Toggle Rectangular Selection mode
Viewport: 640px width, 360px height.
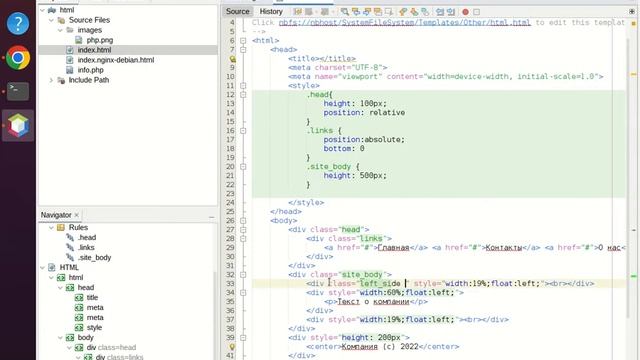[x=389, y=12]
